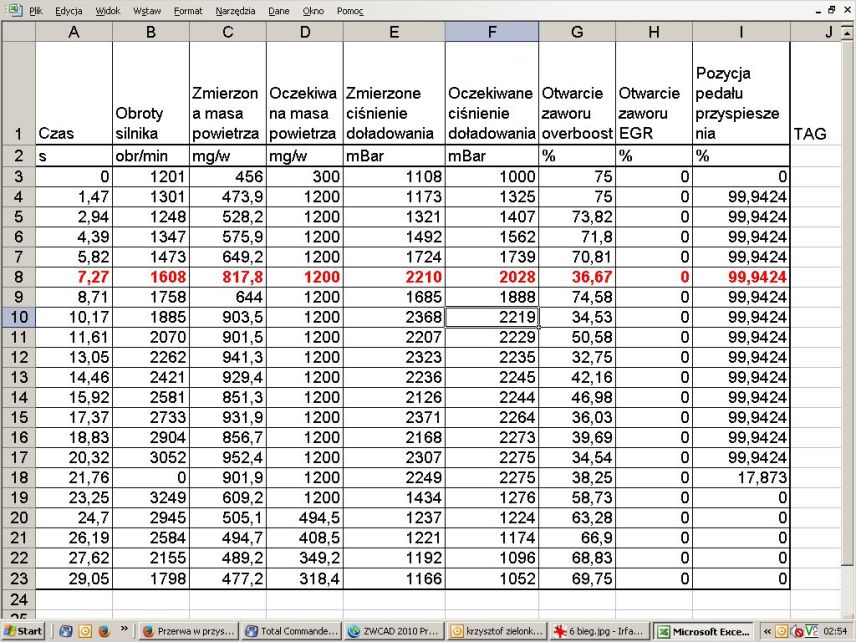The image size is (856, 642).
Task: Open the Edycja menu
Action: point(69,11)
